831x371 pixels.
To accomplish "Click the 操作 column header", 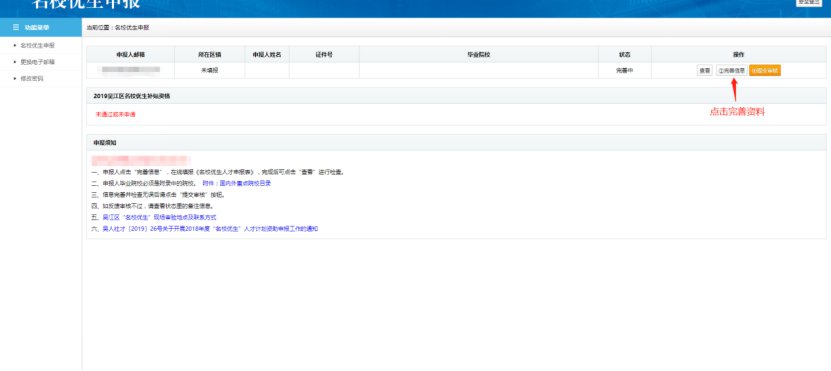I will [x=738, y=55].
